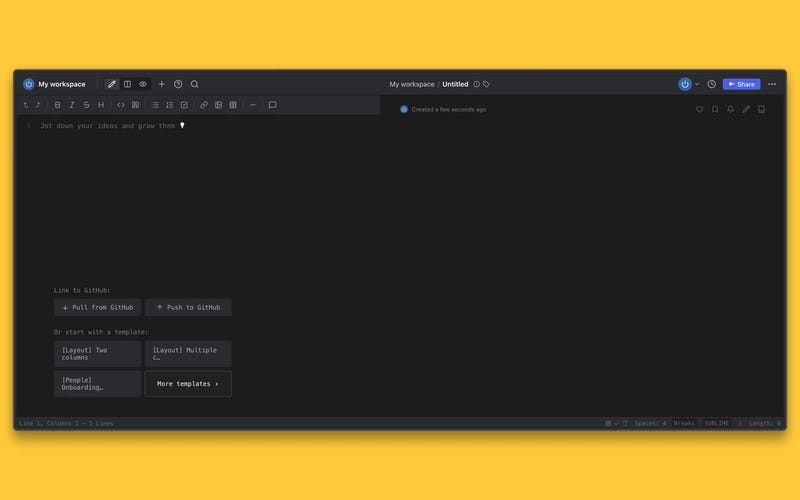Insert a horizontal rule
Viewport: 800px width, 500px height.
pyautogui.click(x=253, y=105)
